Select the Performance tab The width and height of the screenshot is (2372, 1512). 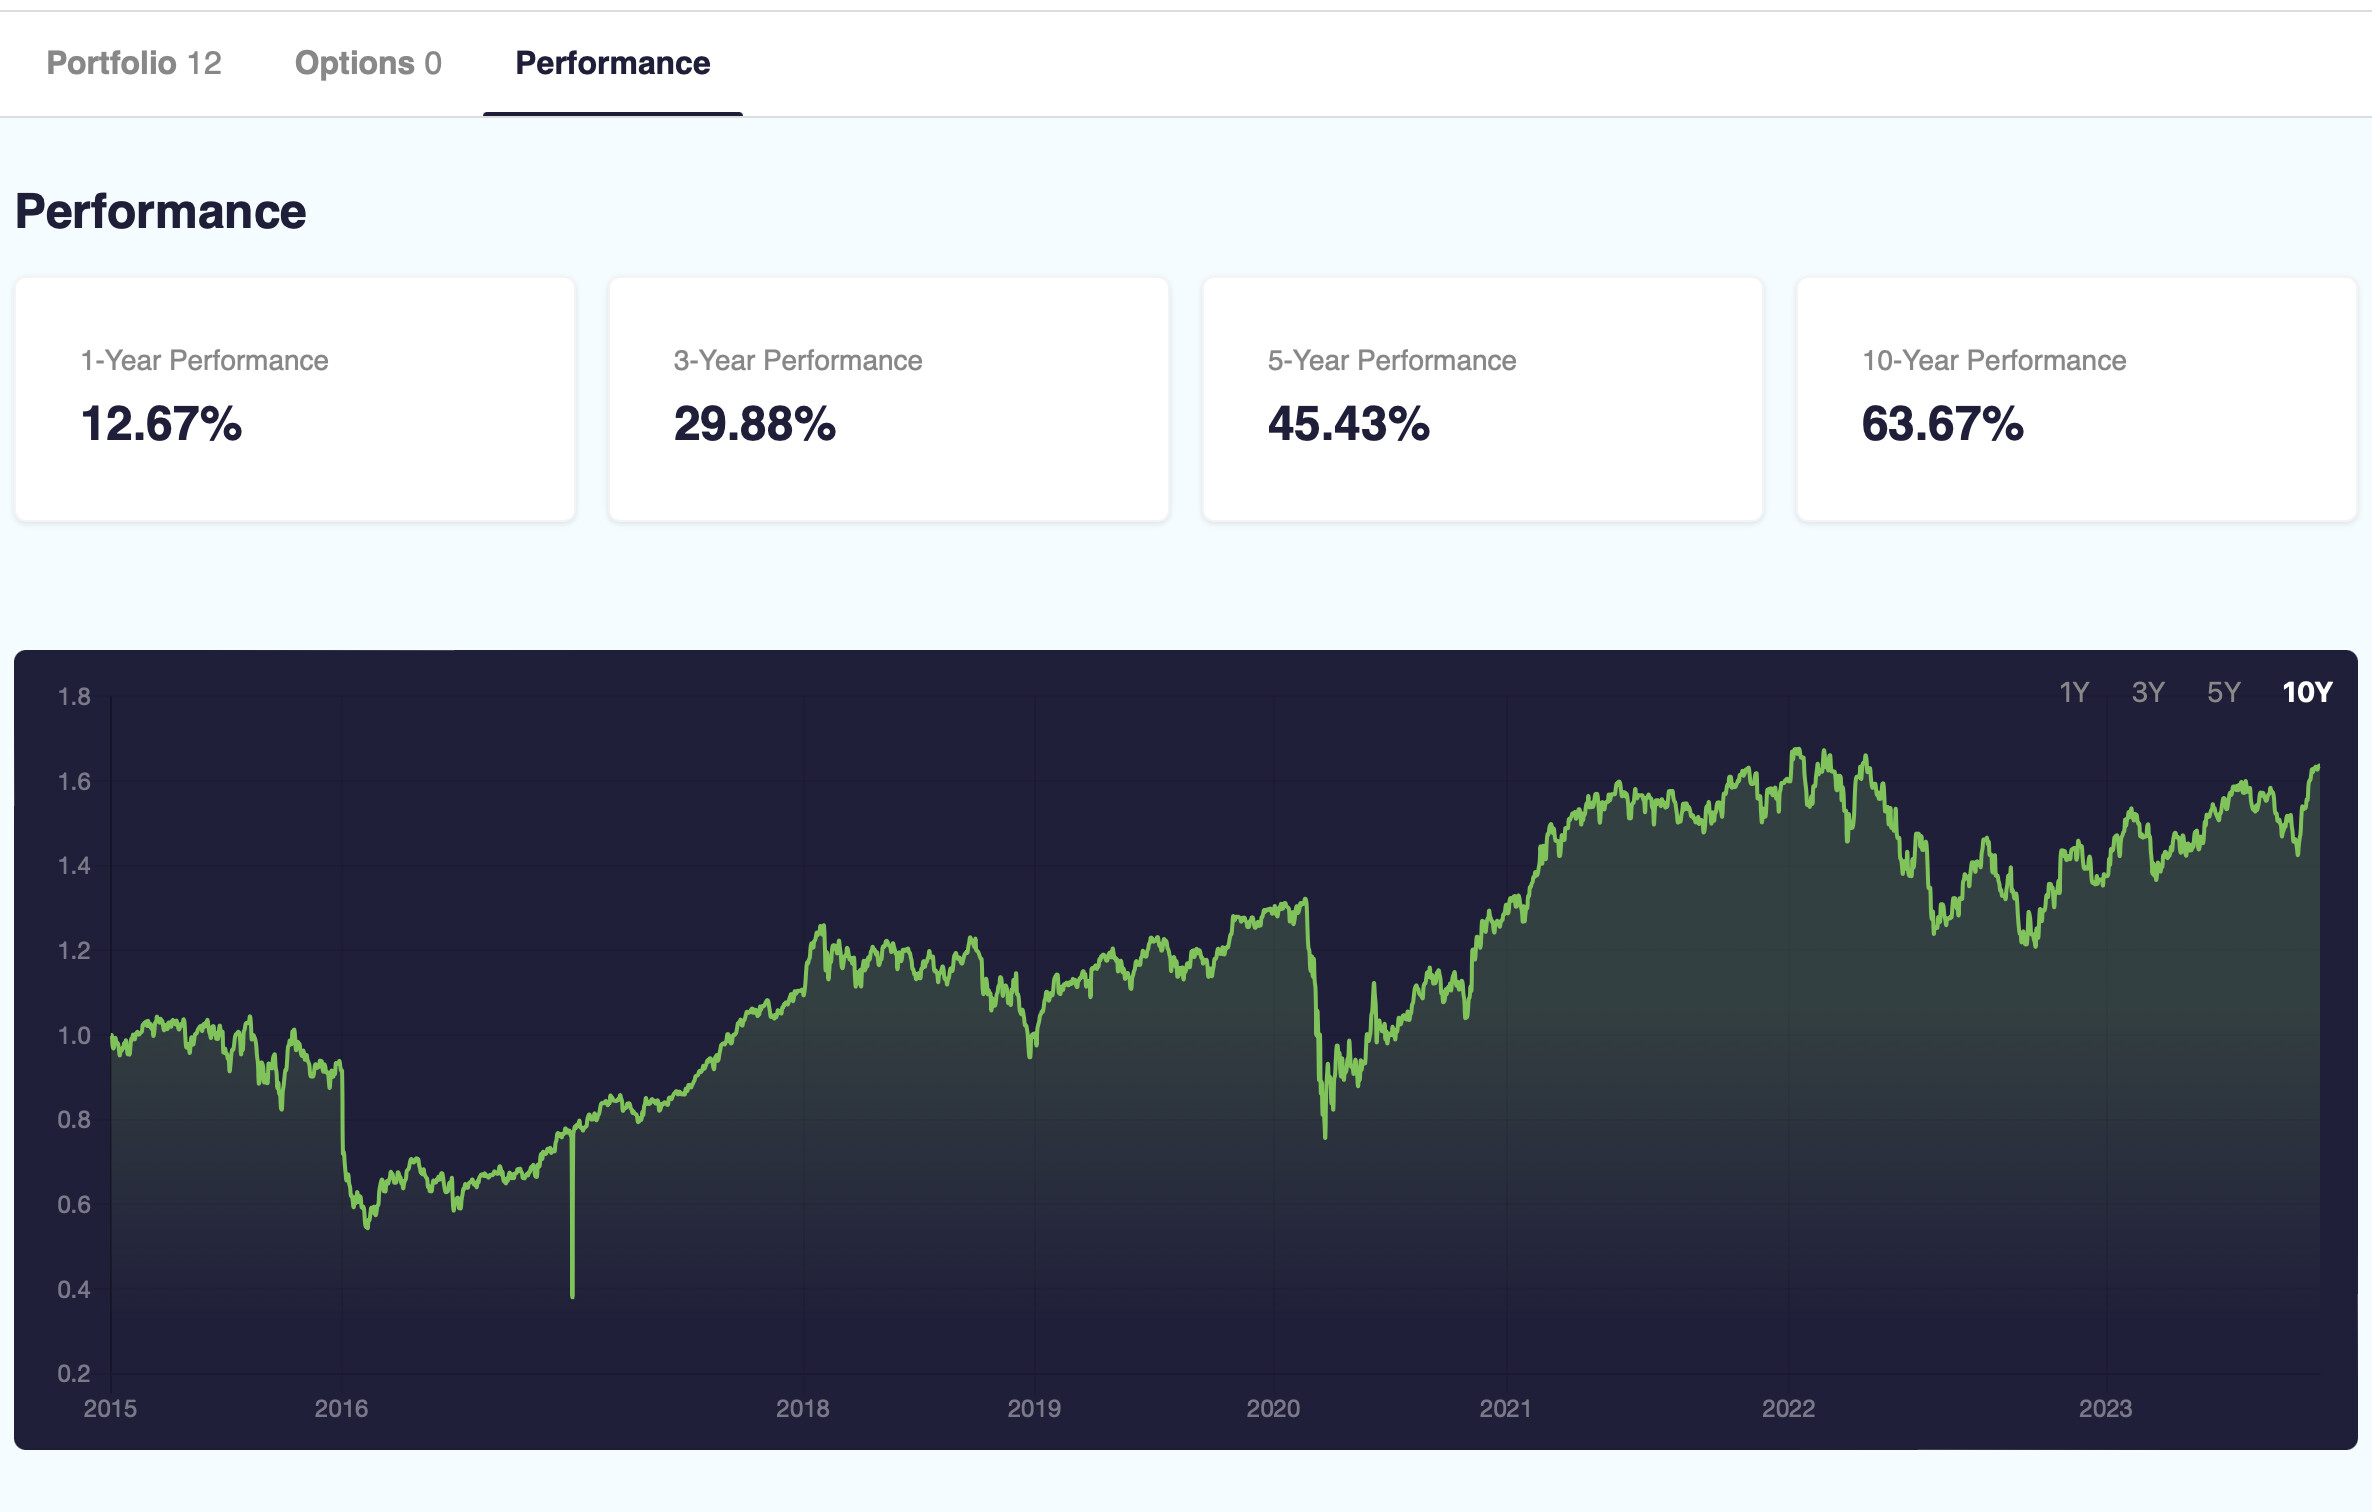pyautogui.click(x=612, y=63)
